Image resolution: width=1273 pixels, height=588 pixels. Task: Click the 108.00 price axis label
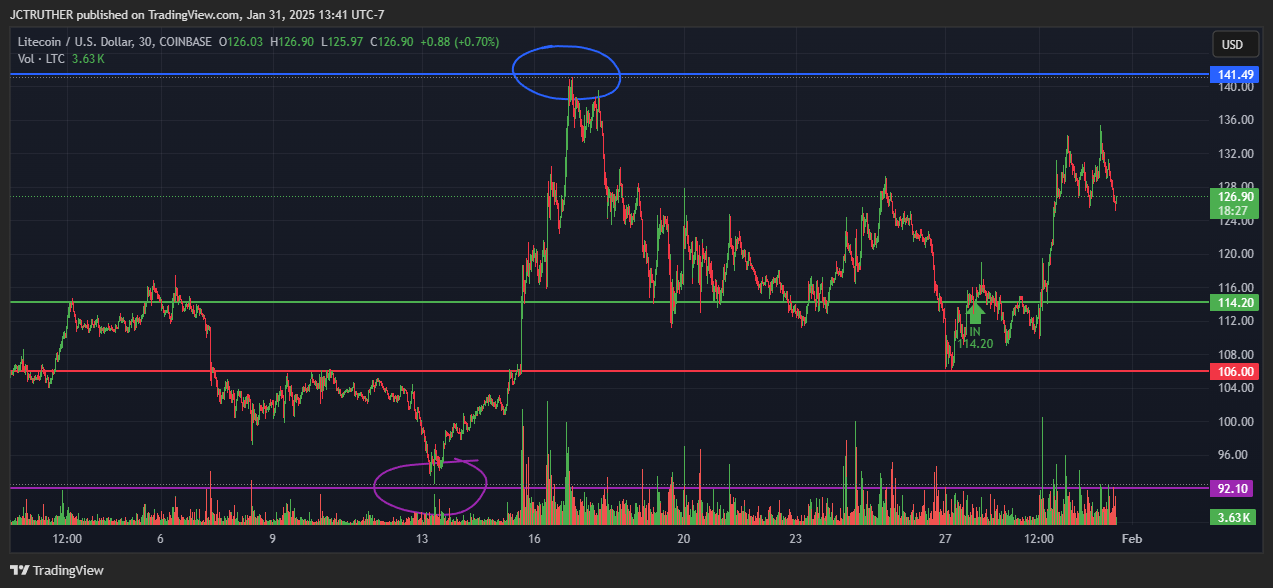[1234, 354]
